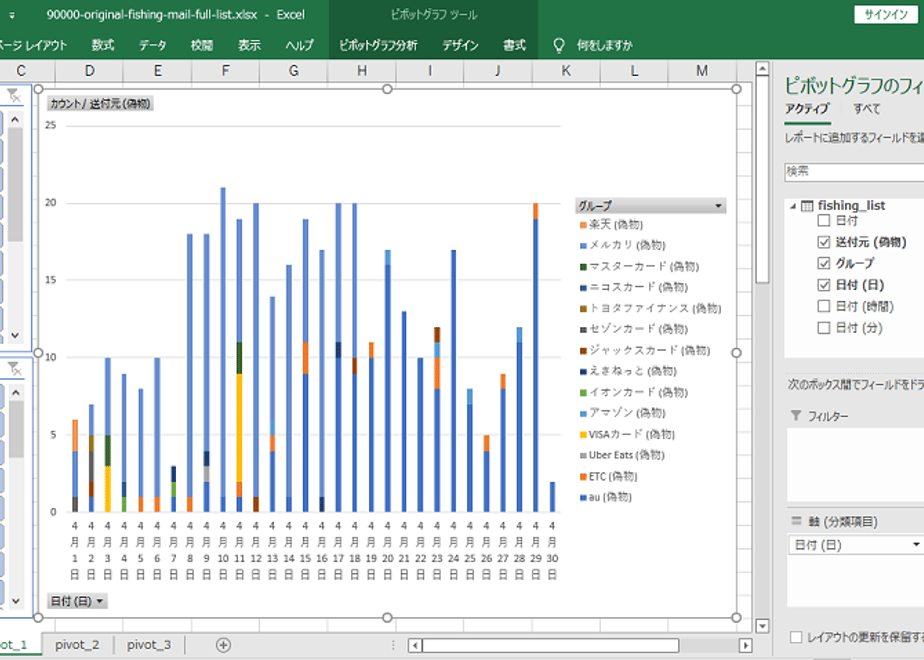Click the 軸 (分類項目) axis icon

796,521
